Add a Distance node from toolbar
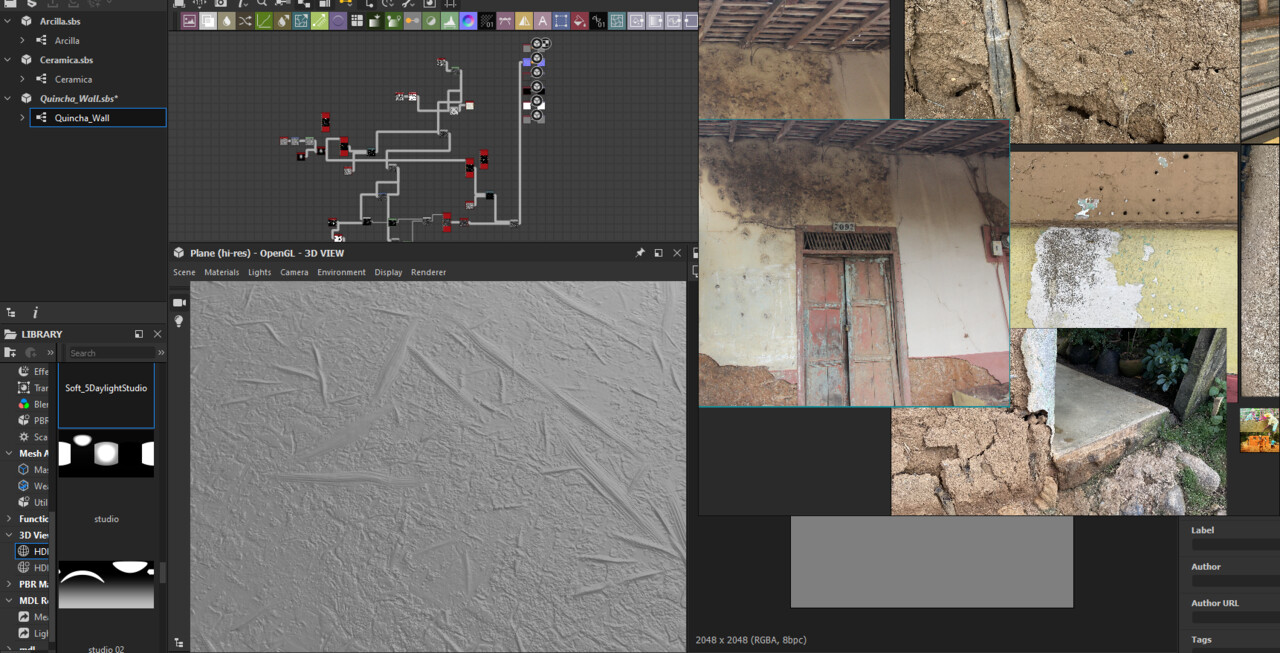This screenshot has width=1280, height=653. (321, 20)
